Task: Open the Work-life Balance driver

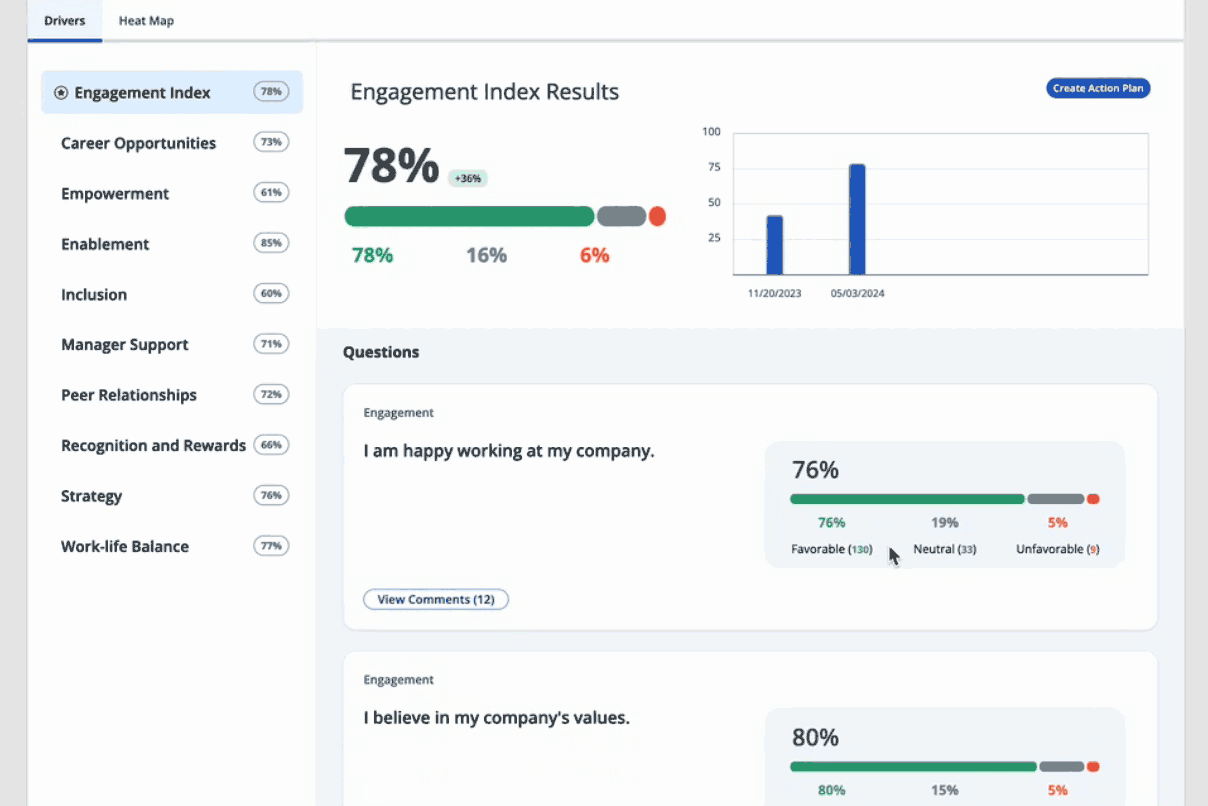Action: point(172,547)
